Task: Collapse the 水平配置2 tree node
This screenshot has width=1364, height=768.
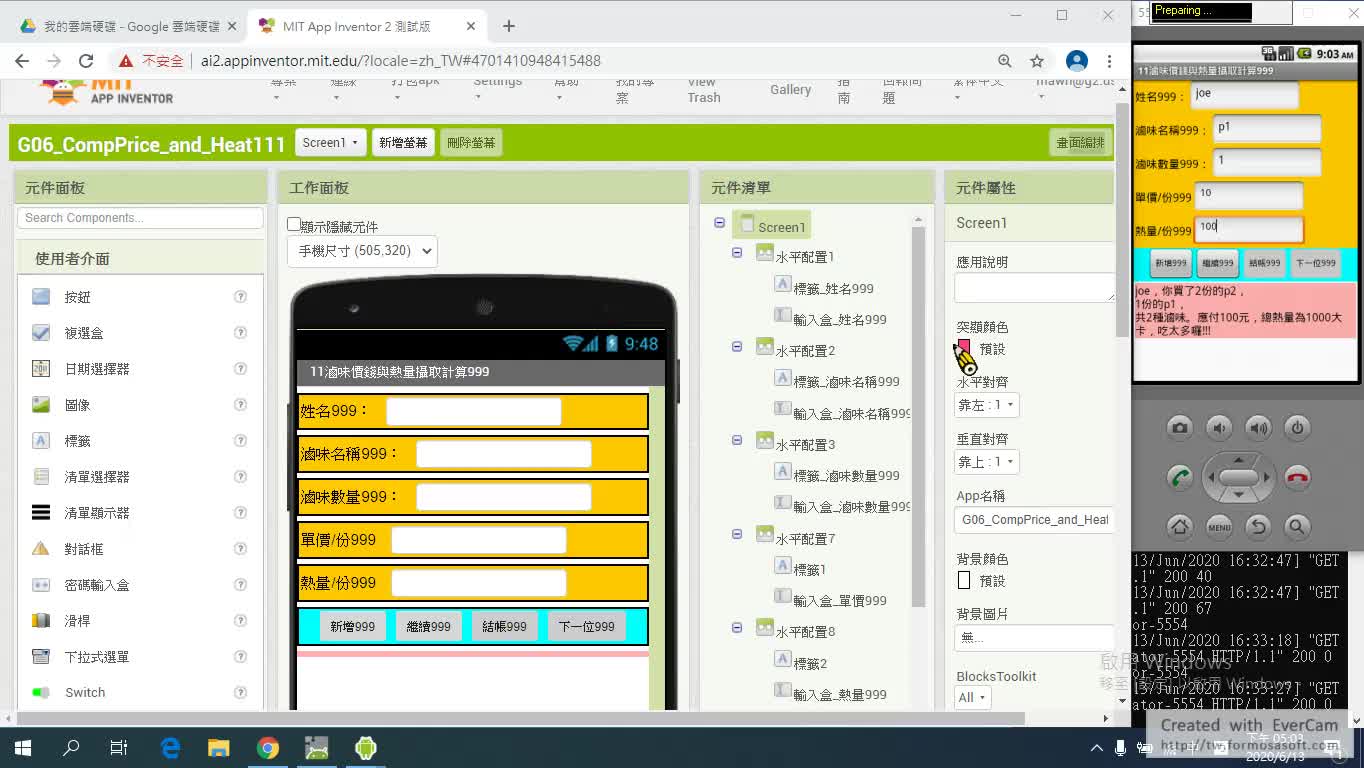Action: [737, 347]
